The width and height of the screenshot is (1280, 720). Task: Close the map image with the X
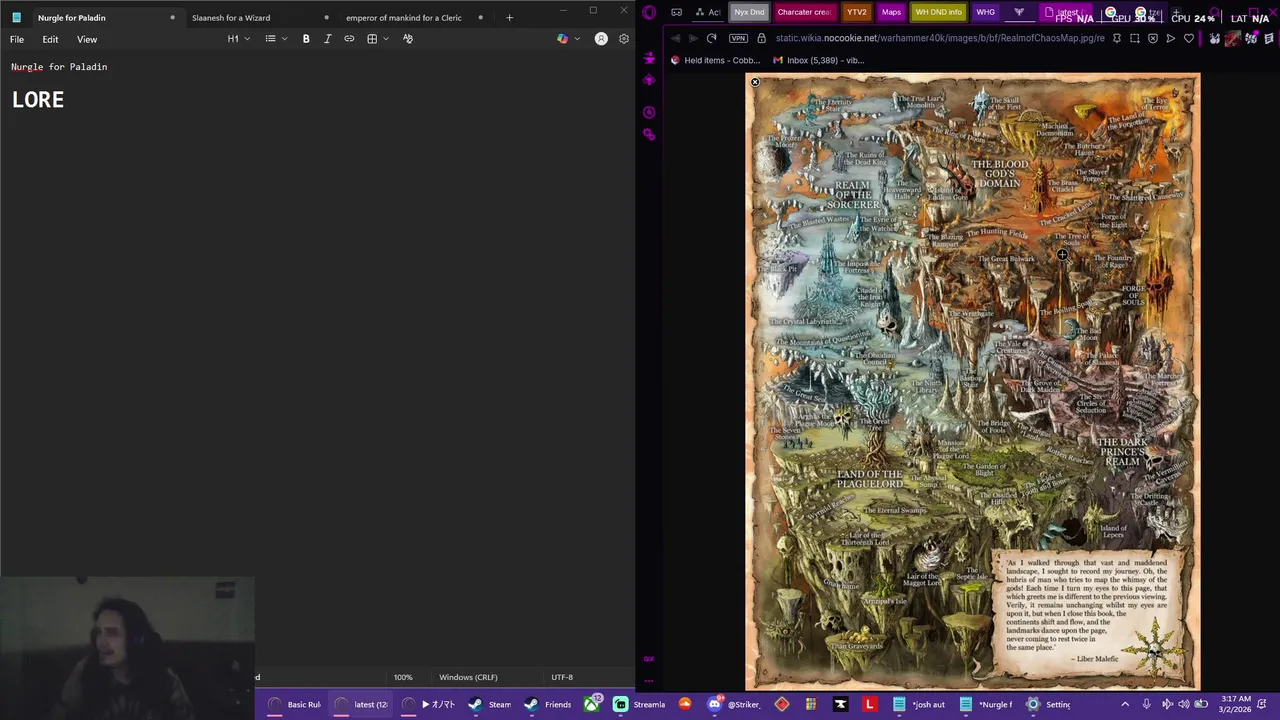click(755, 82)
